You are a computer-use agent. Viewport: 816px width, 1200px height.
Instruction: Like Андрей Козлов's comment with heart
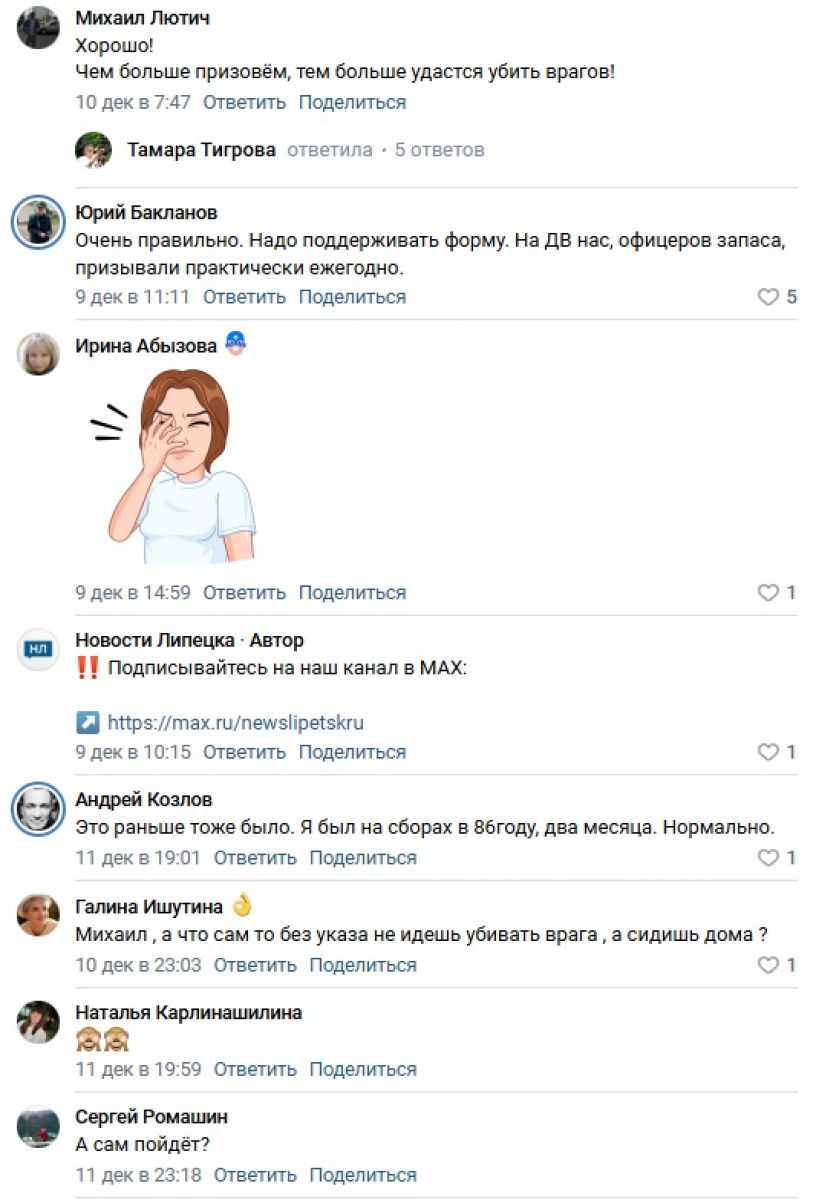click(x=768, y=858)
